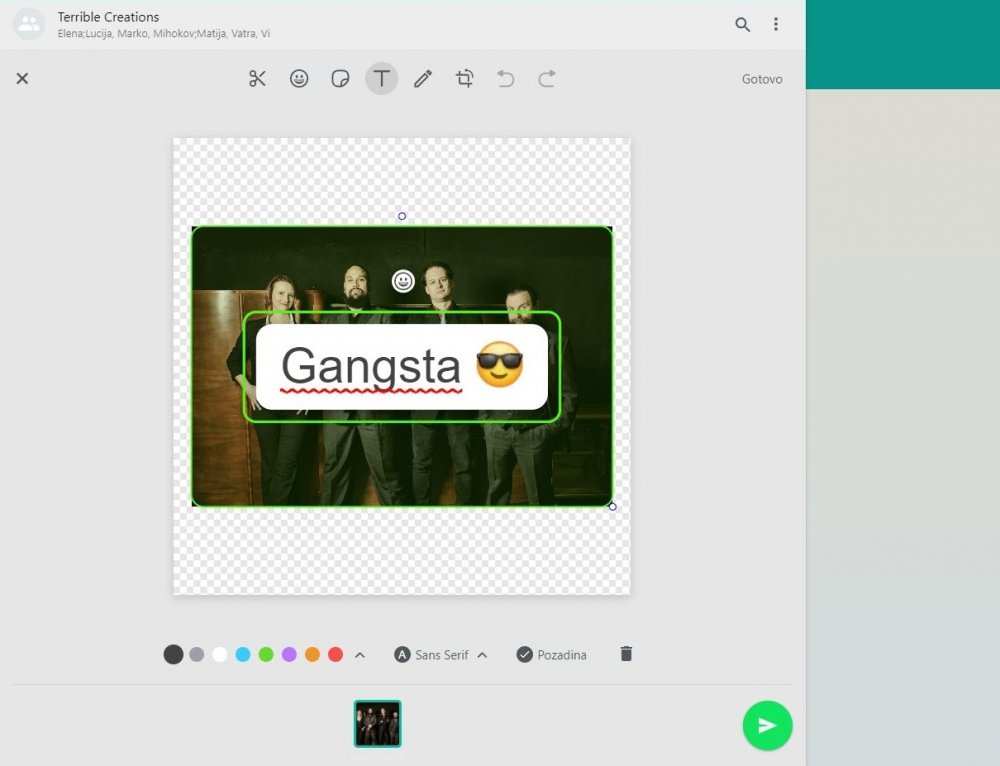This screenshot has width=1000, height=766.
Task: Click the chat member names subtitle
Action: pyautogui.click(x=164, y=34)
